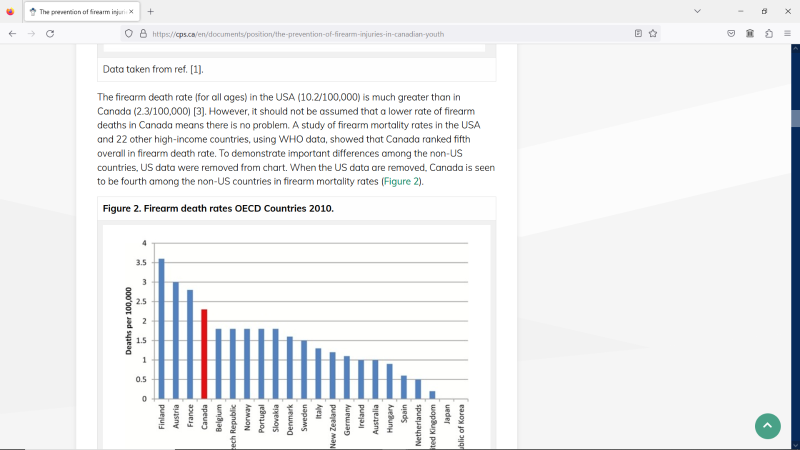Image resolution: width=800 pixels, height=450 pixels.
Task: Click the 'Japan' axis label
Action: coord(447,414)
